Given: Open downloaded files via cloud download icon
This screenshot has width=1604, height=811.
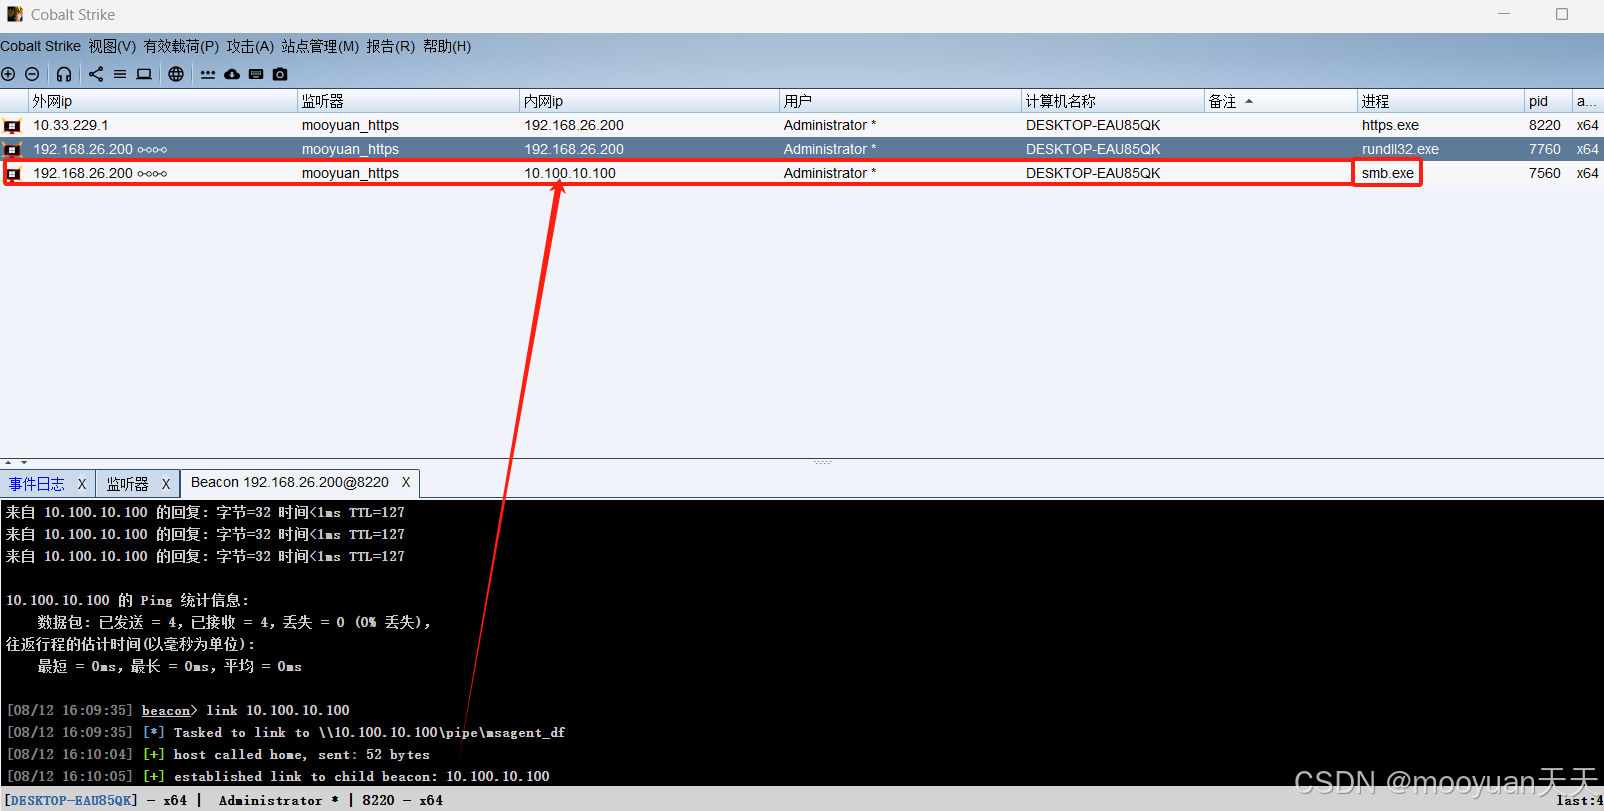Looking at the screenshot, I should 232,74.
